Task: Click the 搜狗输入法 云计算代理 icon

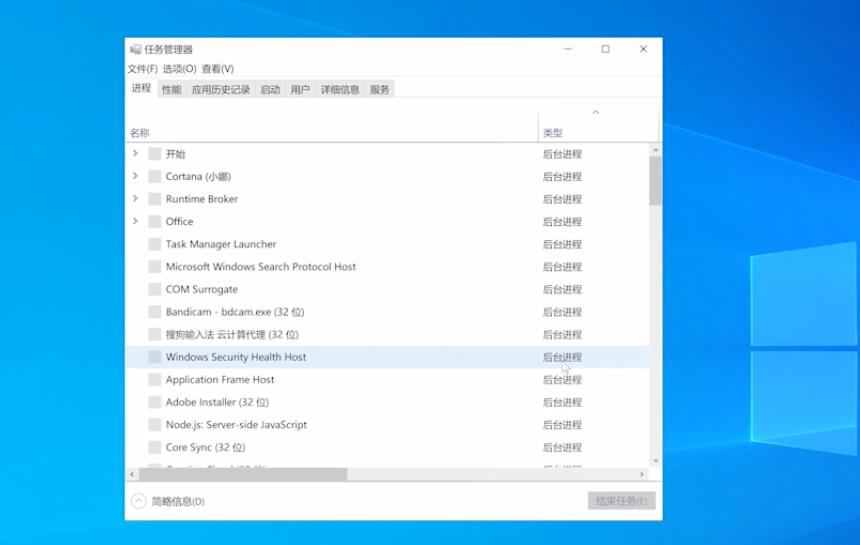Action: point(155,334)
